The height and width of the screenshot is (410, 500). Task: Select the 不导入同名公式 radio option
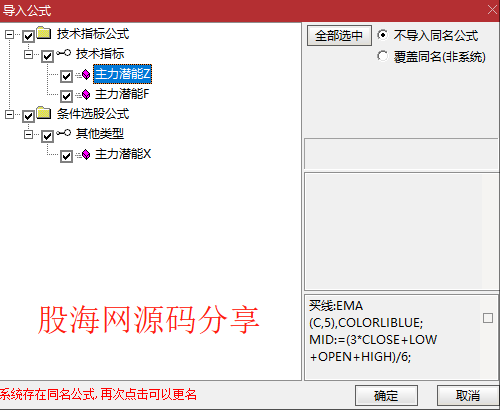(x=383, y=35)
